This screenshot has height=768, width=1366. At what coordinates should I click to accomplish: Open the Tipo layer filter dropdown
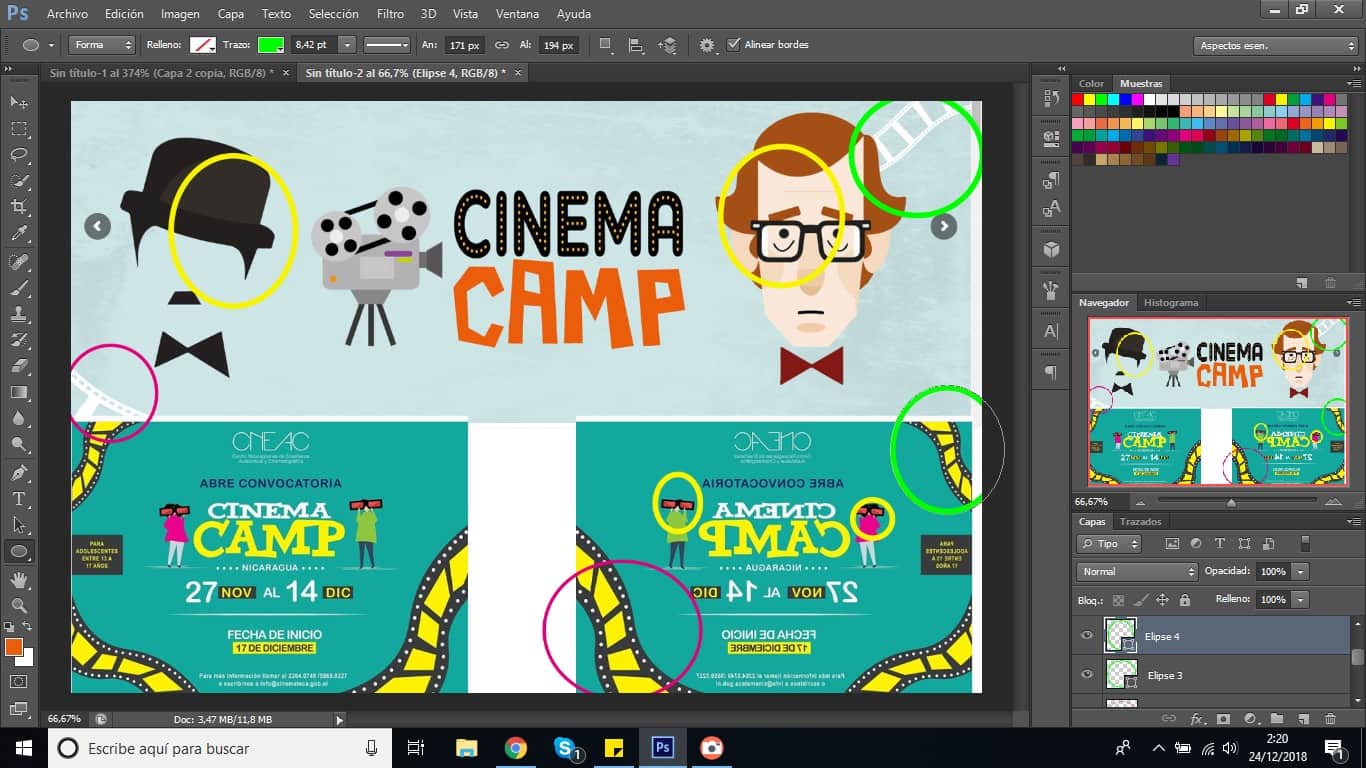(1109, 544)
